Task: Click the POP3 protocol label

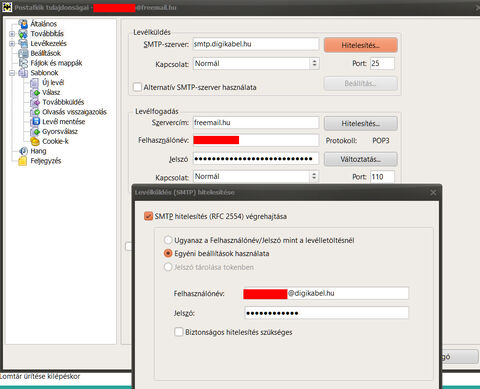Action: 381,141
